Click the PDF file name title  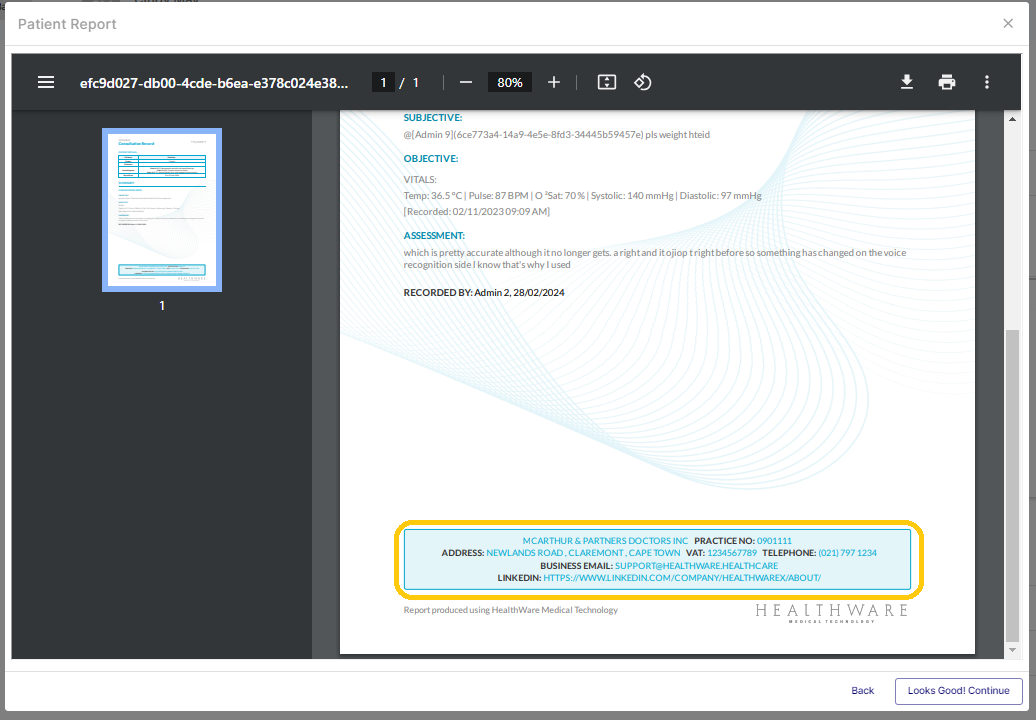point(215,82)
